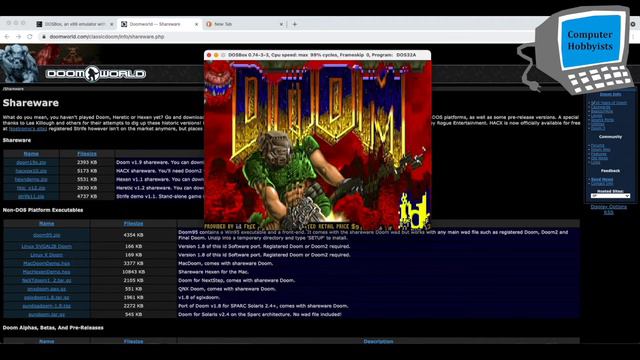Download the Strife demo zip link

click(31, 196)
